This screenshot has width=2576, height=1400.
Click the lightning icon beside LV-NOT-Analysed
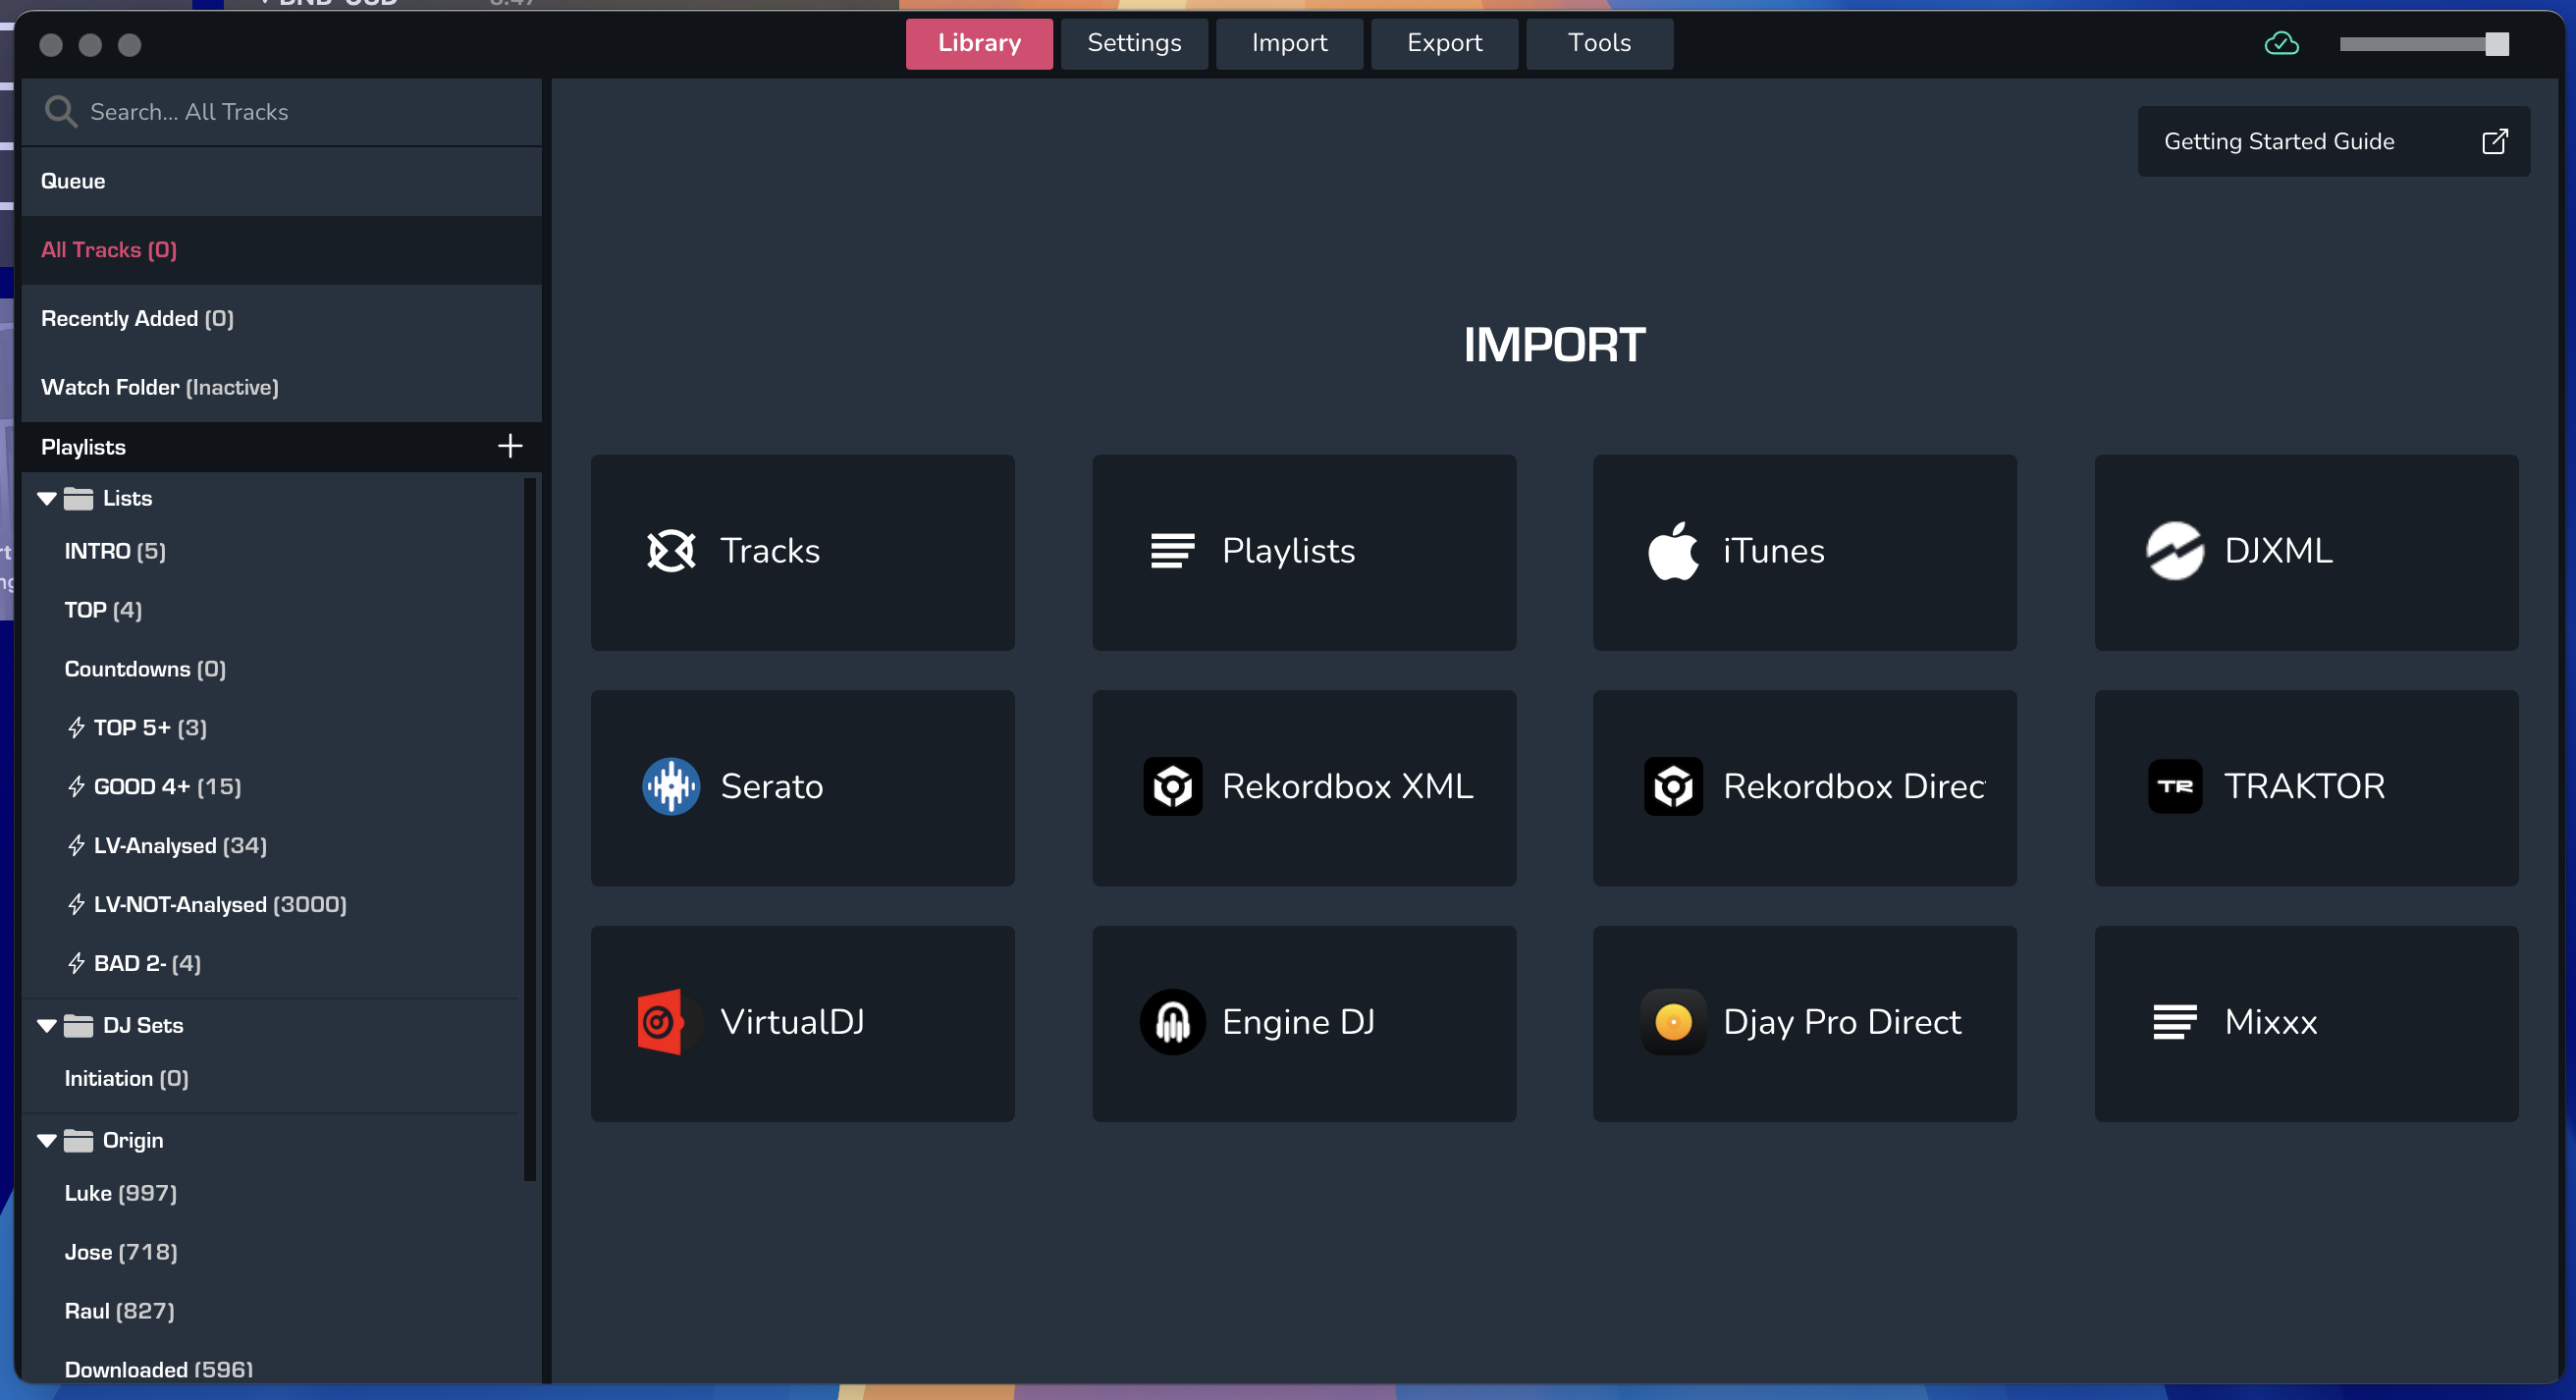[76, 905]
